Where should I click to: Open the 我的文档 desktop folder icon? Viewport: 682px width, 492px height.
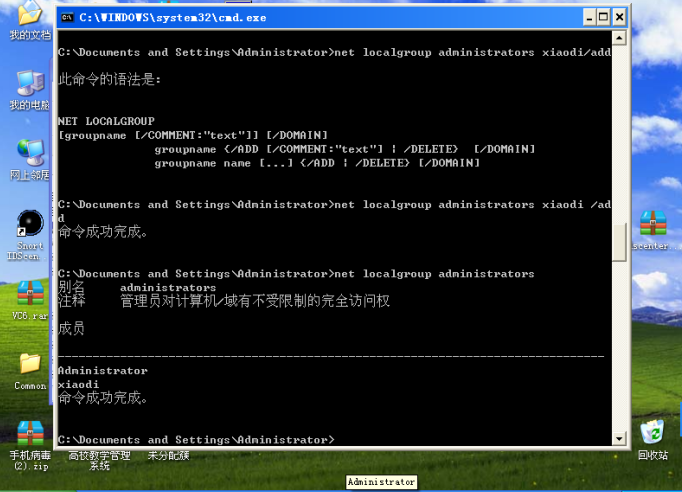tap(29, 13)
